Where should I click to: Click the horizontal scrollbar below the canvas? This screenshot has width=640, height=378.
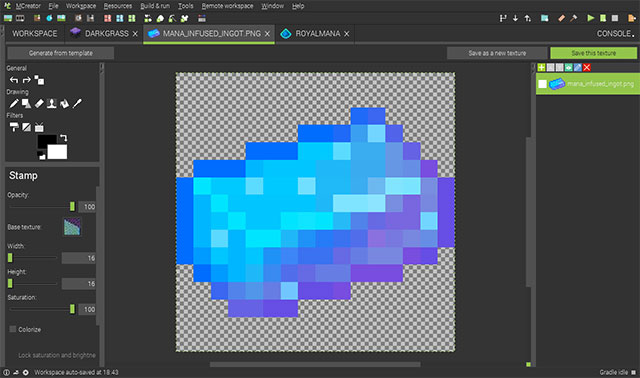(315, 364)
